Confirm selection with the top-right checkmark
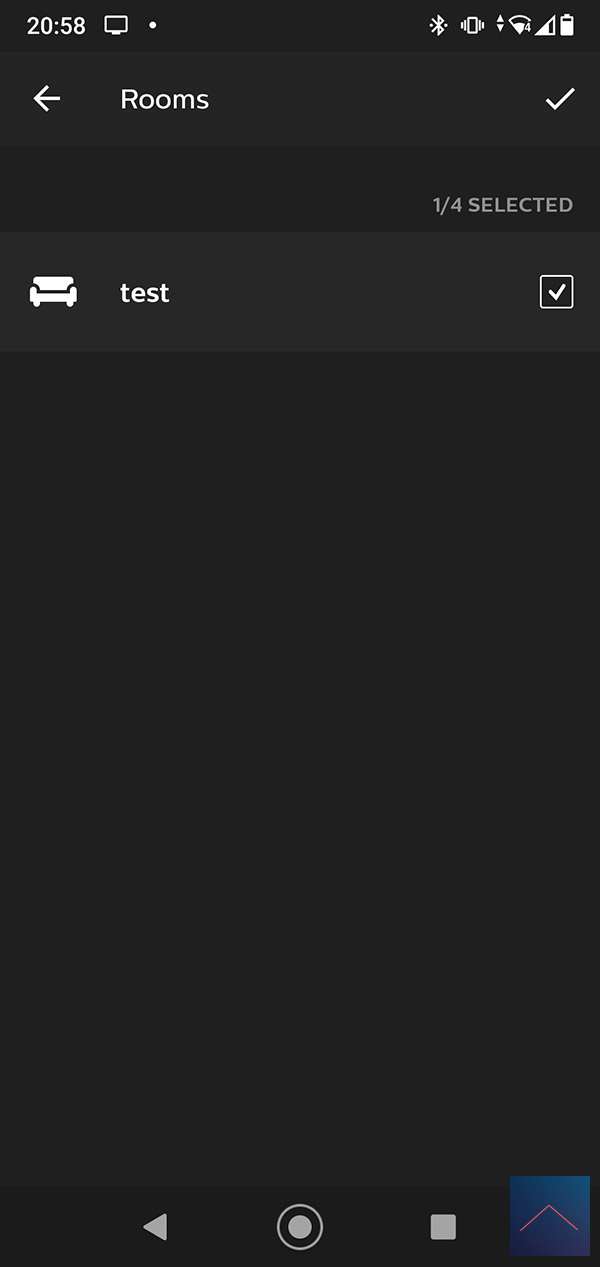Image resolution: width=600 pixels, height=1267 pixels. click(x=560, y=99)
